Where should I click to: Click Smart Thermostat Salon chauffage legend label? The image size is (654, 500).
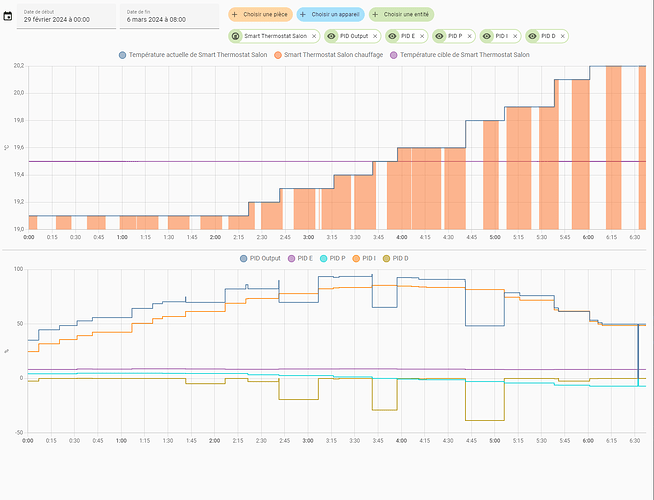[333, 55]
